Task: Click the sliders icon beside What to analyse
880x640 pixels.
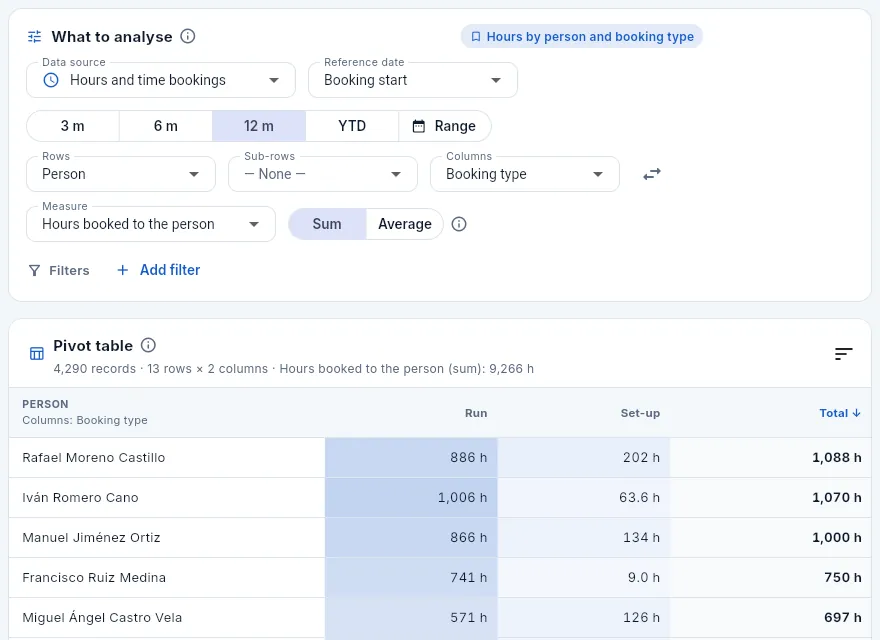Action: (35, 37)
